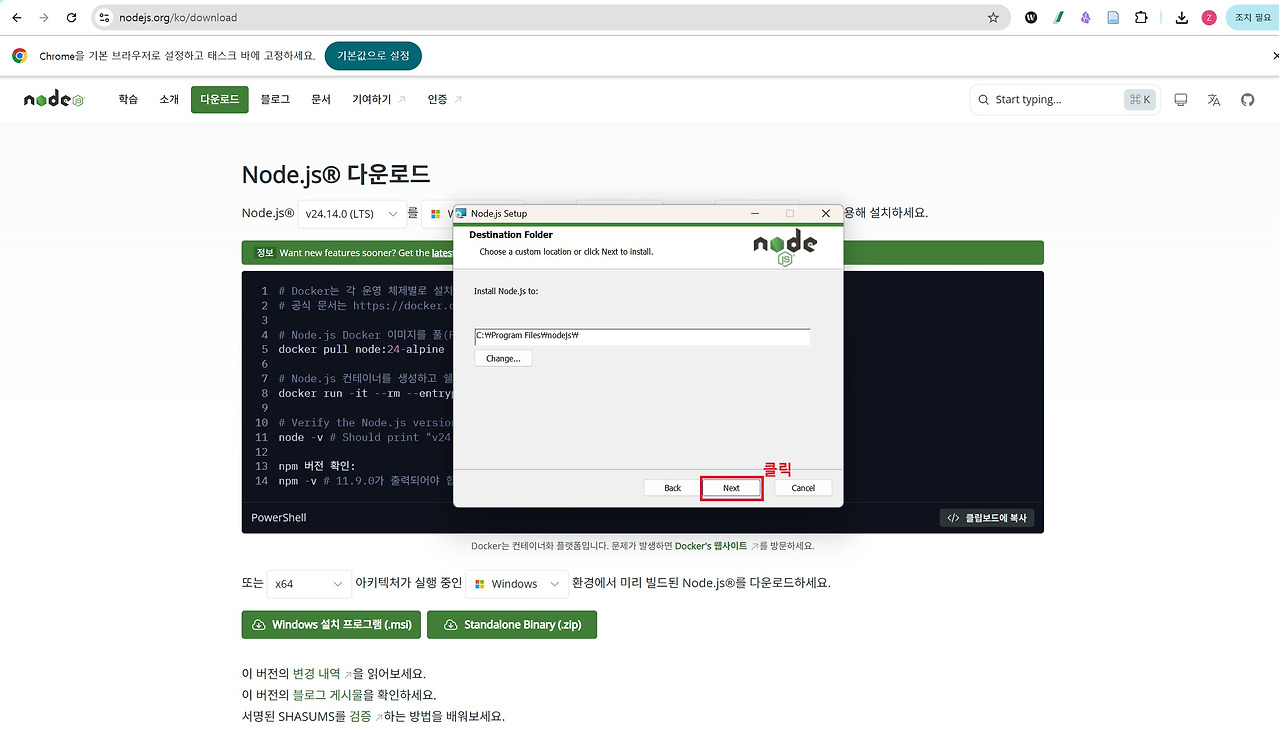Bookmark this page with the star icon
This screenshot has width=1280, height=732.
[993, 17]
